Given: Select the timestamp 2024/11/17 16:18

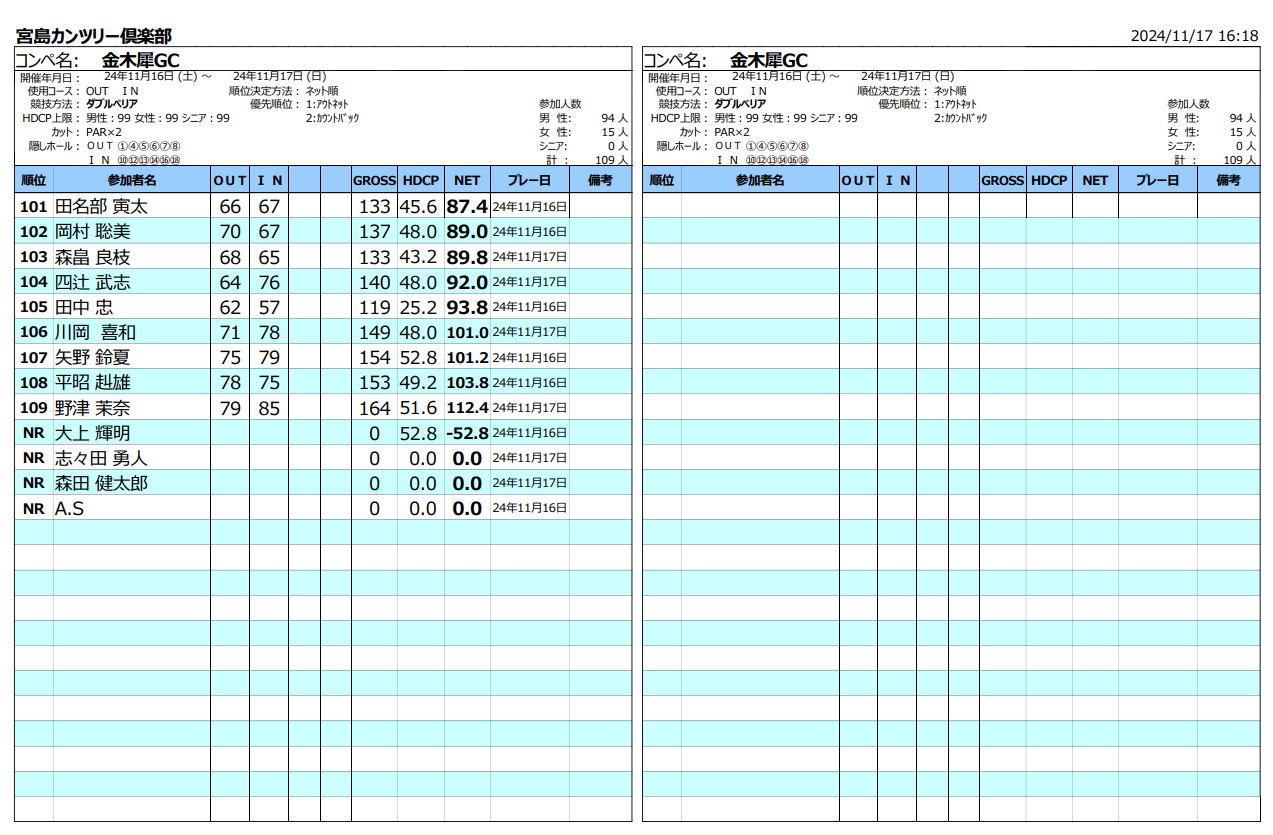Looking at the screenshot, I should 1194,35.
